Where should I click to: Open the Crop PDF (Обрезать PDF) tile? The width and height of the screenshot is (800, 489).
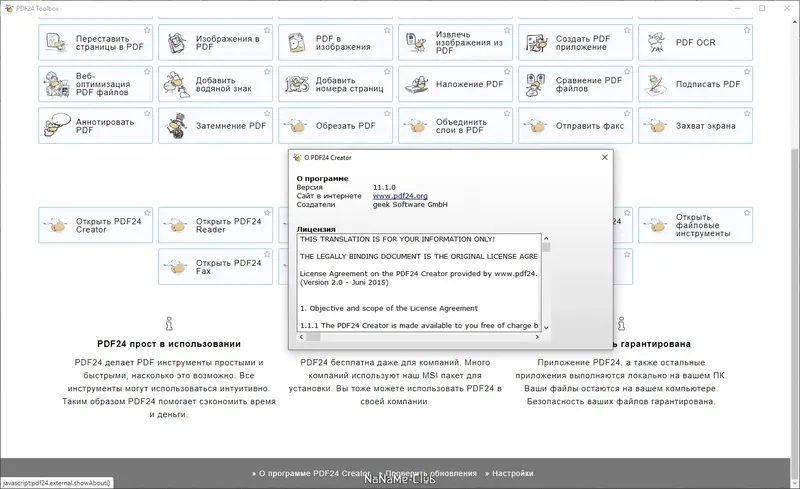335,126
